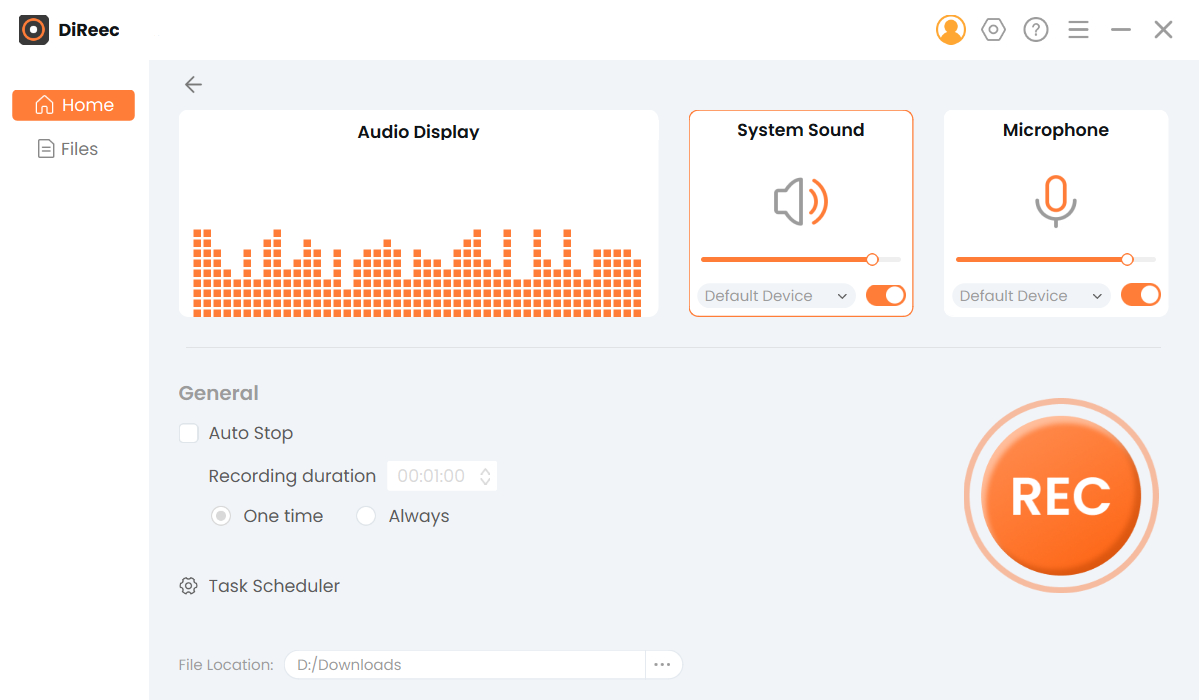Open the file location browse menu
Screen dimensions: 1199x700
[663, 664]
